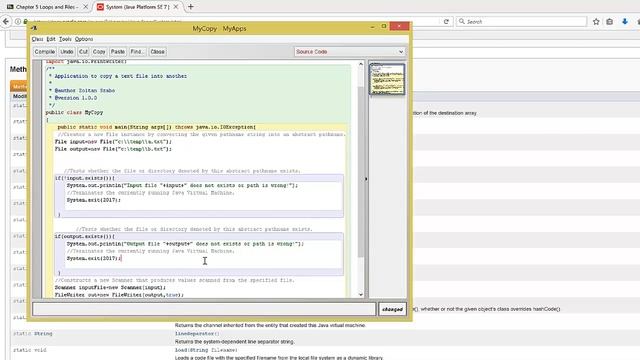Click the BlueJ window title icon

(x=34, y=28)
